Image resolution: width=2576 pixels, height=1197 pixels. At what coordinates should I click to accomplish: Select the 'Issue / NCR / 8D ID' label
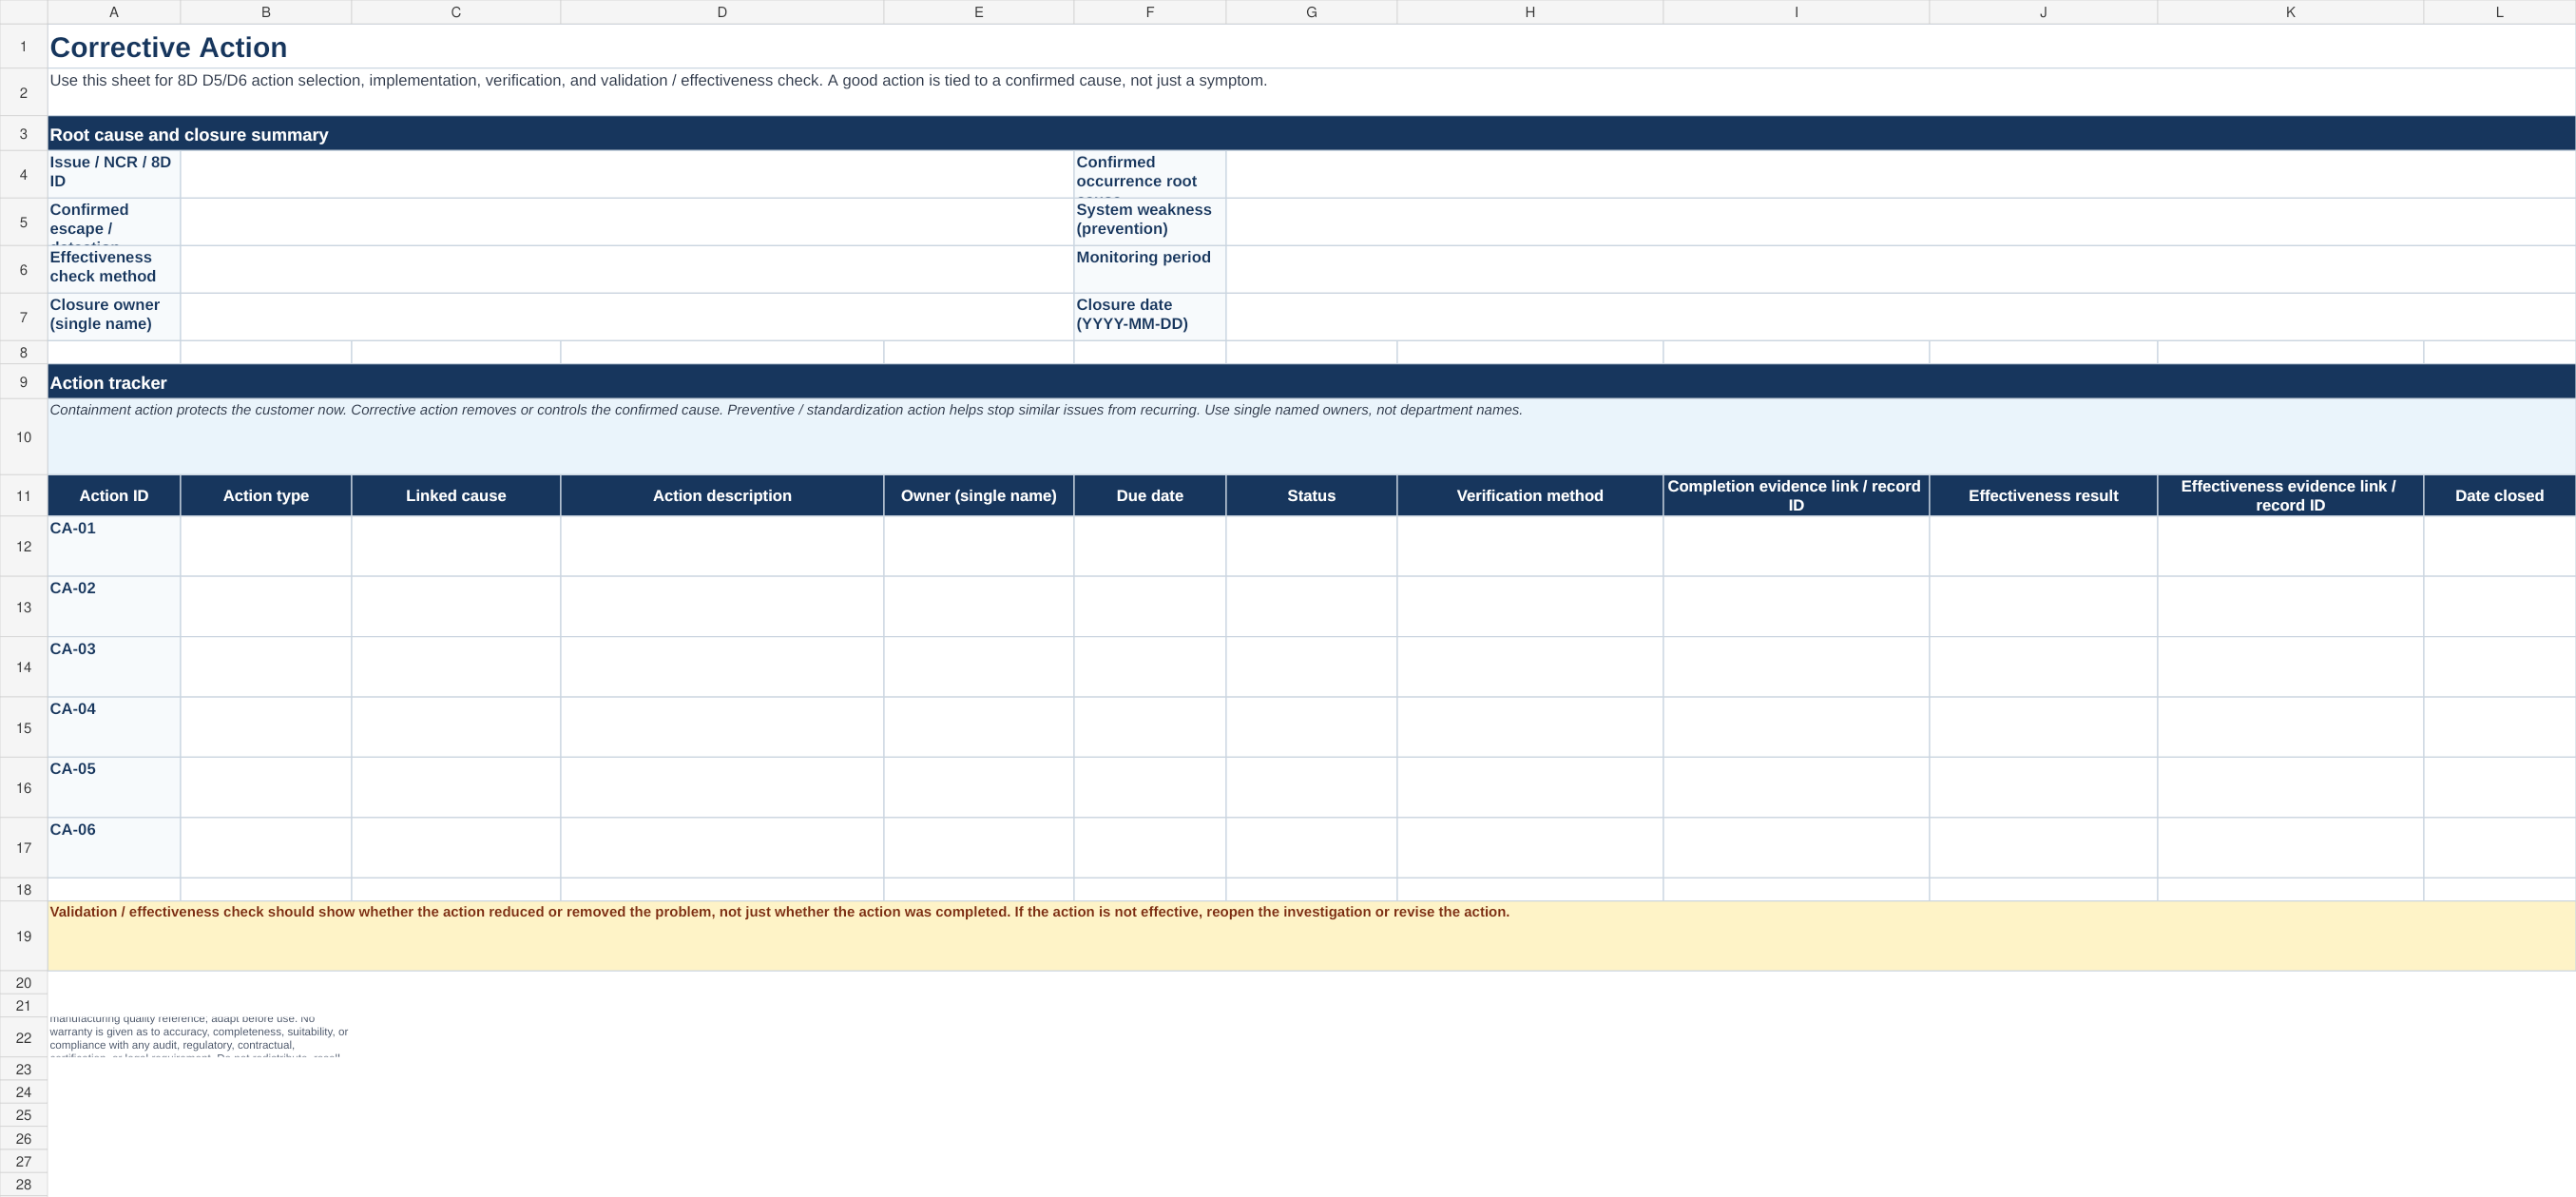[x=114, y=174]
